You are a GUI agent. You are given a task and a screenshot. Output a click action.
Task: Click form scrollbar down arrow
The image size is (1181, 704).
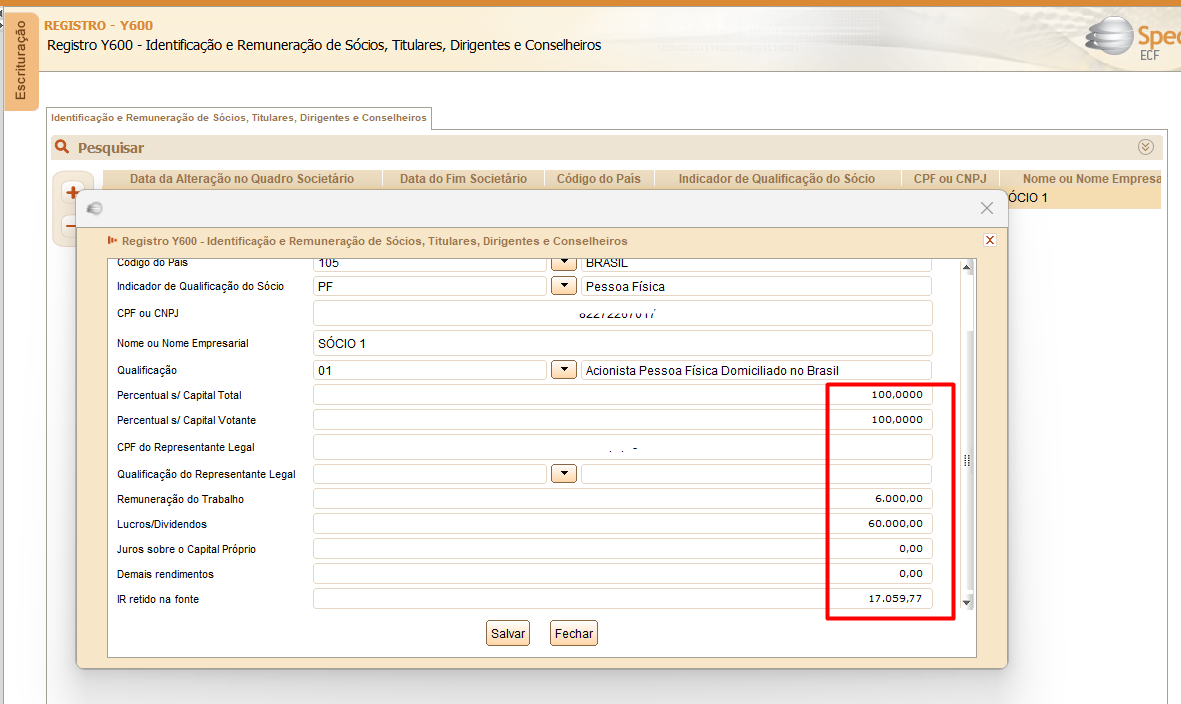tap(967, 602)
